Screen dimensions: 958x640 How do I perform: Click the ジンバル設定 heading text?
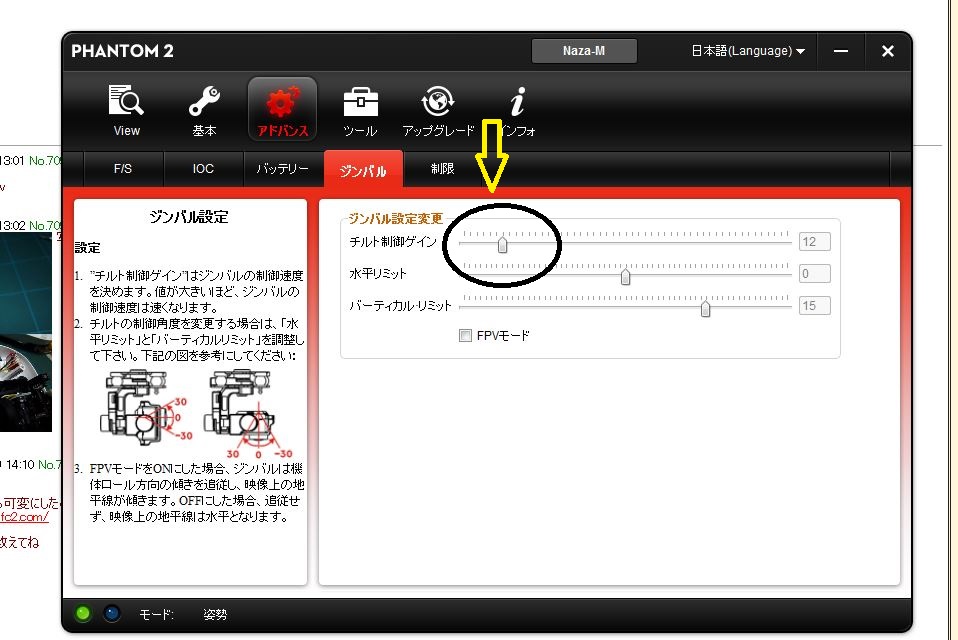tap(189, 217)
